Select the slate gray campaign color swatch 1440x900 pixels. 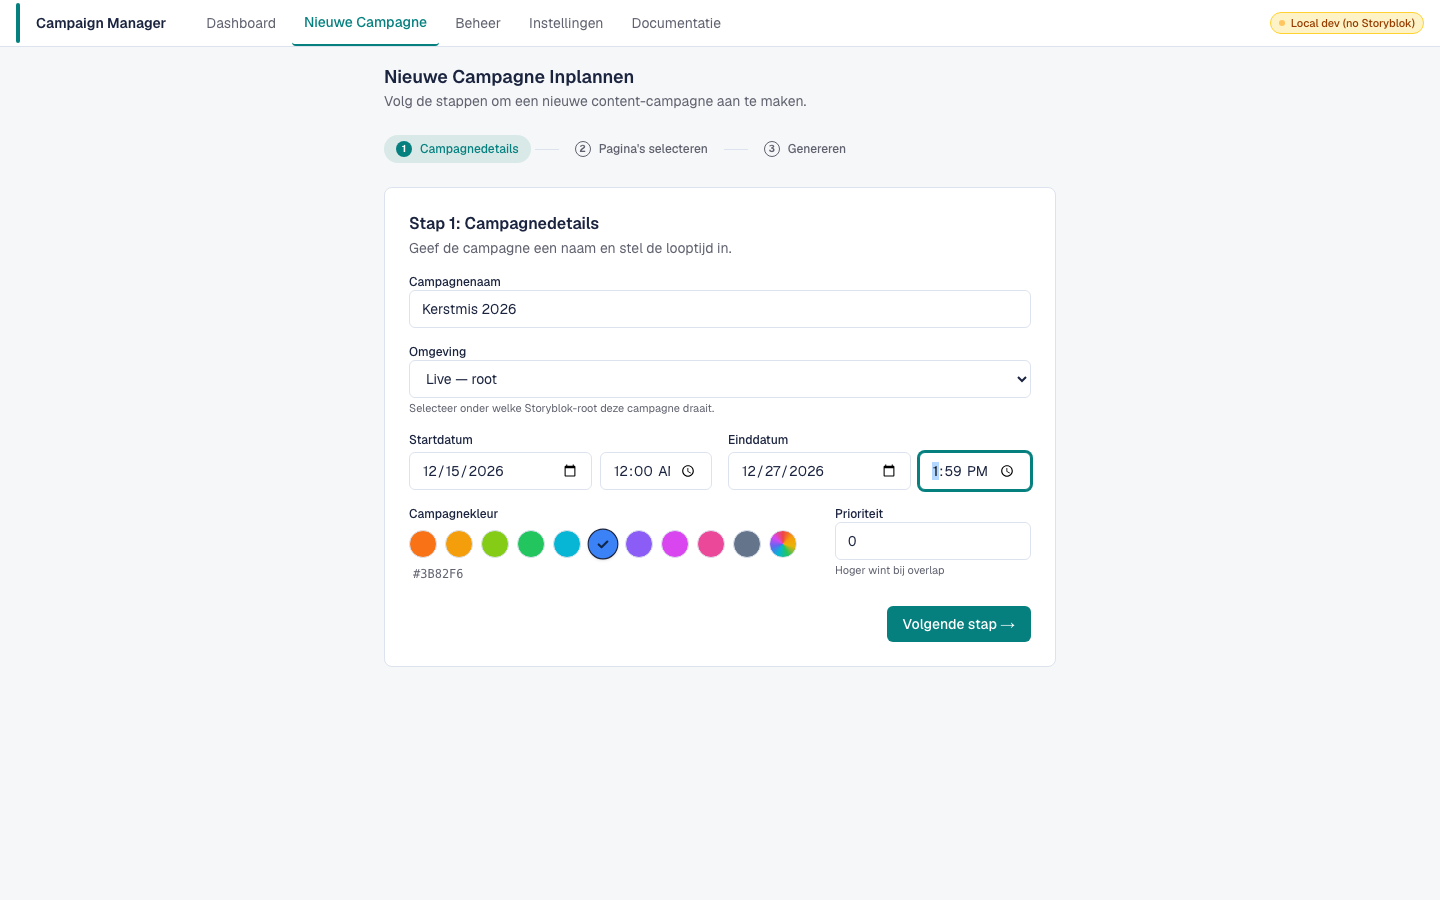tap(747, 544)
